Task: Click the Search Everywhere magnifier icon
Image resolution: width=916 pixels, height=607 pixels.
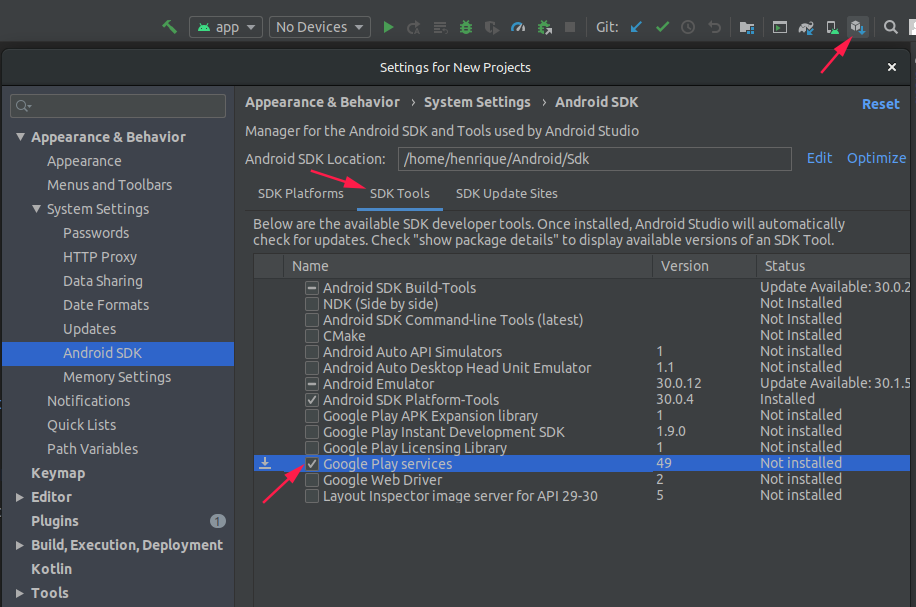Action: [x=890, y=27]
